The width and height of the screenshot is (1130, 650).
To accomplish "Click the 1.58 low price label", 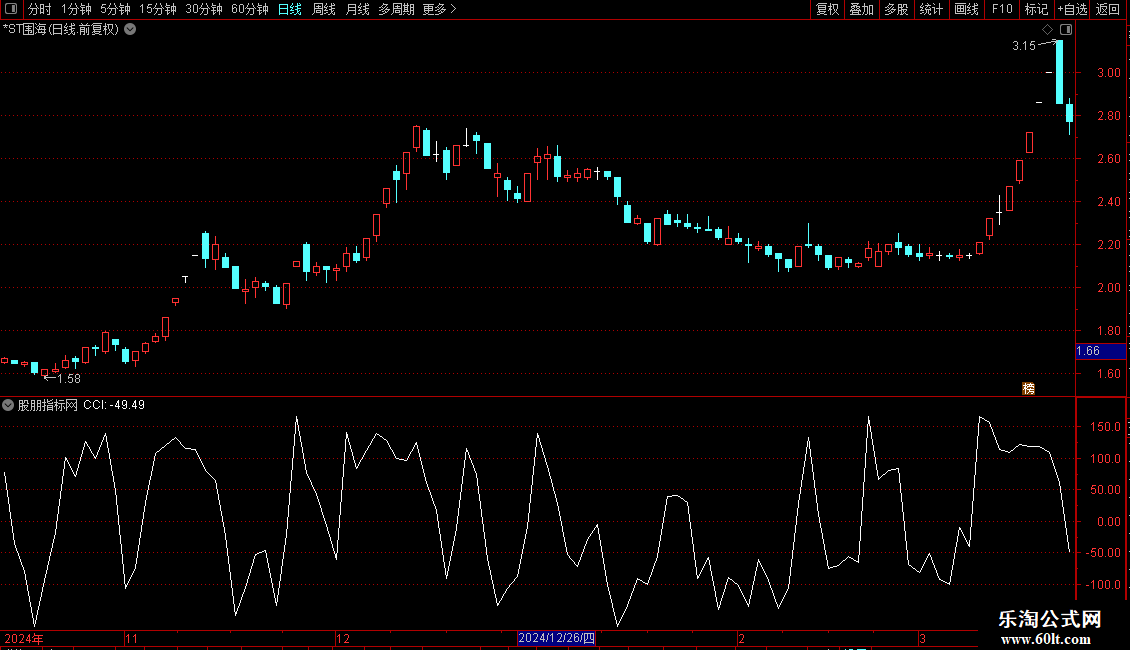I will (x=69, y=378).
